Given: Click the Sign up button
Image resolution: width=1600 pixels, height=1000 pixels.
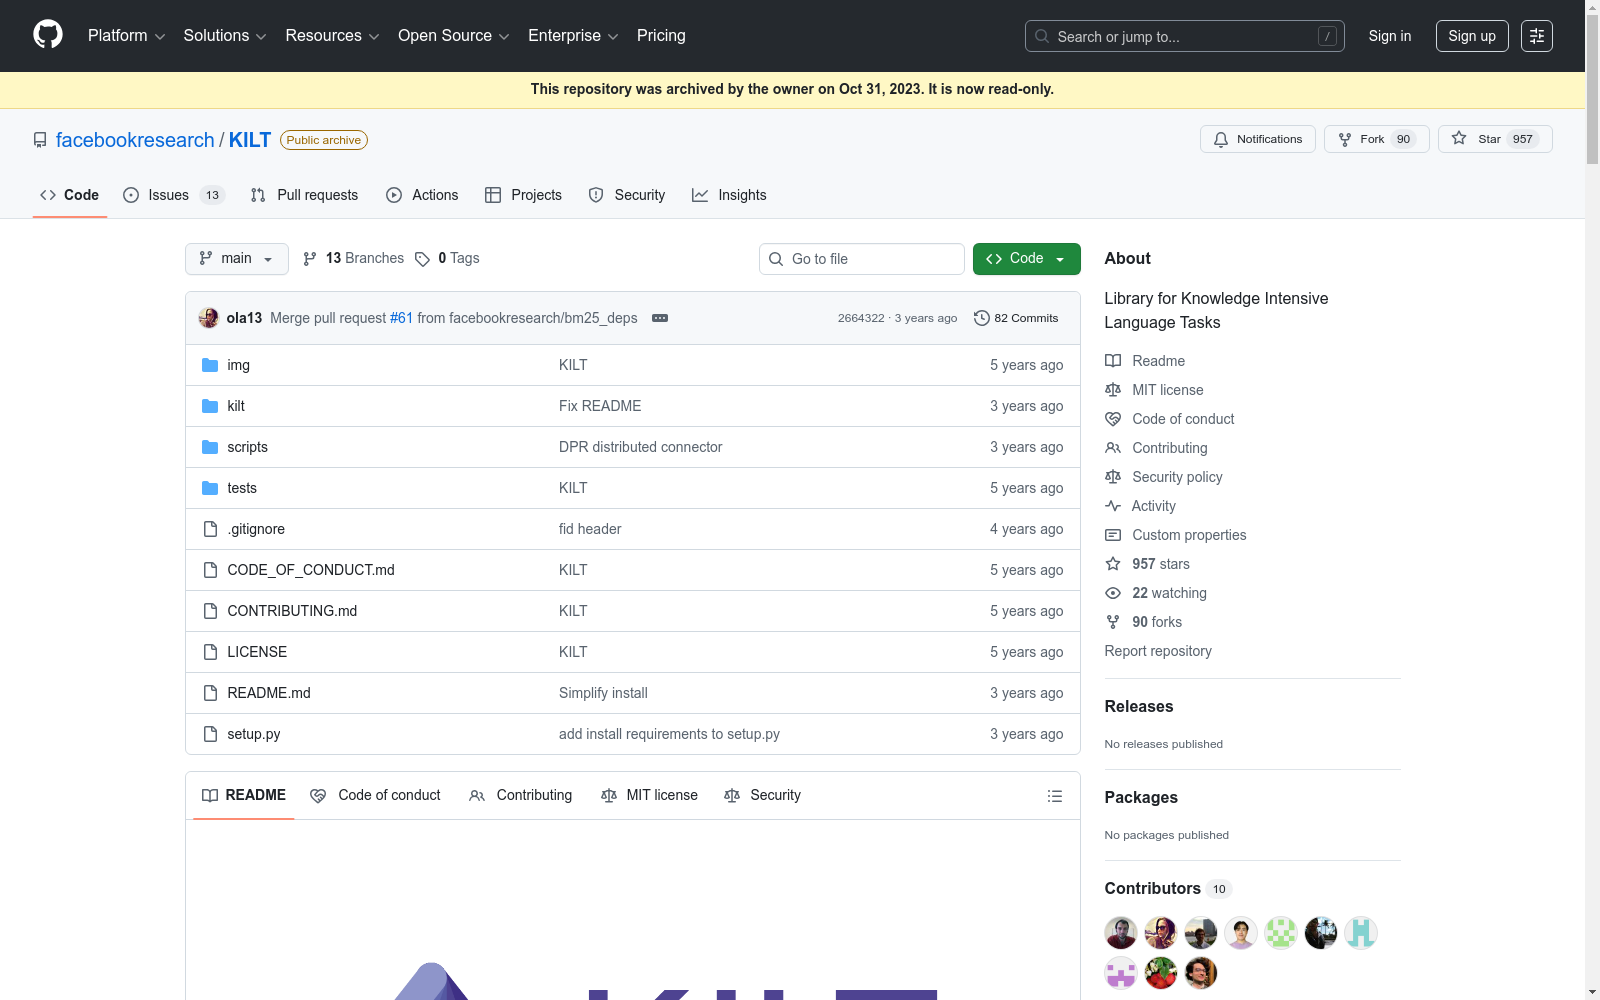Looking at the screenshot, I should click(1472, 36).
